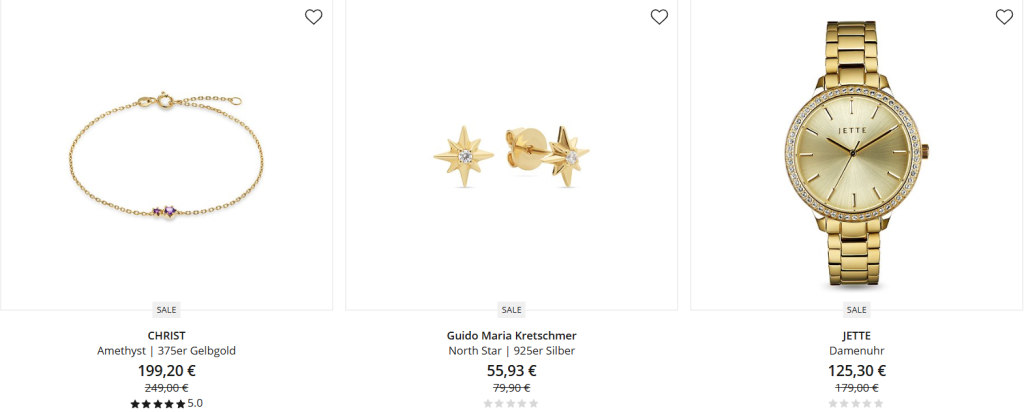Open the gold amethyst bracelet image
The image size is (1024, 412).
click(167, 155)
